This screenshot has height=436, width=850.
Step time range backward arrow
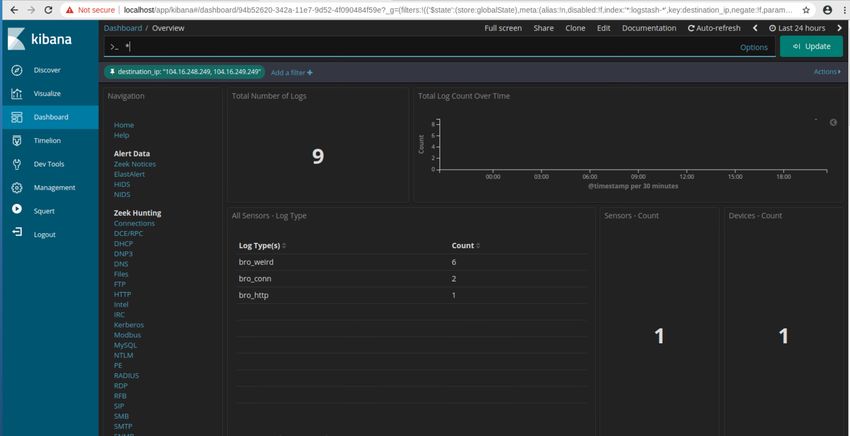click(755, 28)
